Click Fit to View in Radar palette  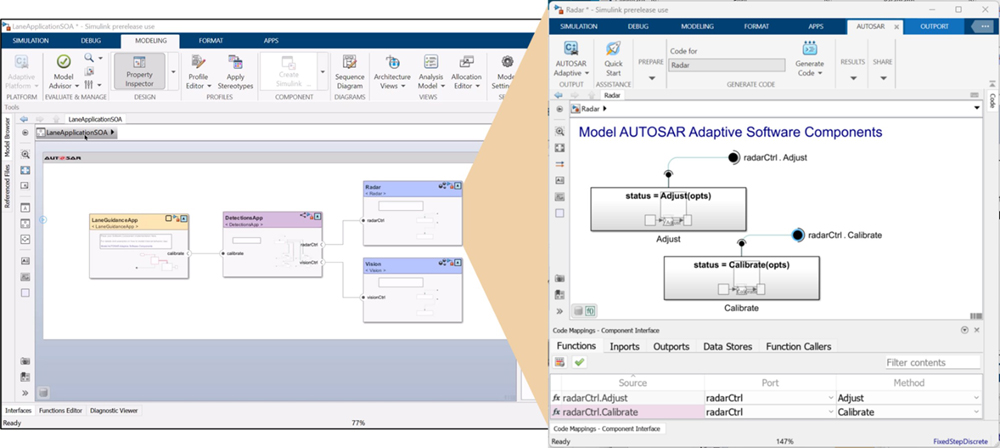[559, 148]
